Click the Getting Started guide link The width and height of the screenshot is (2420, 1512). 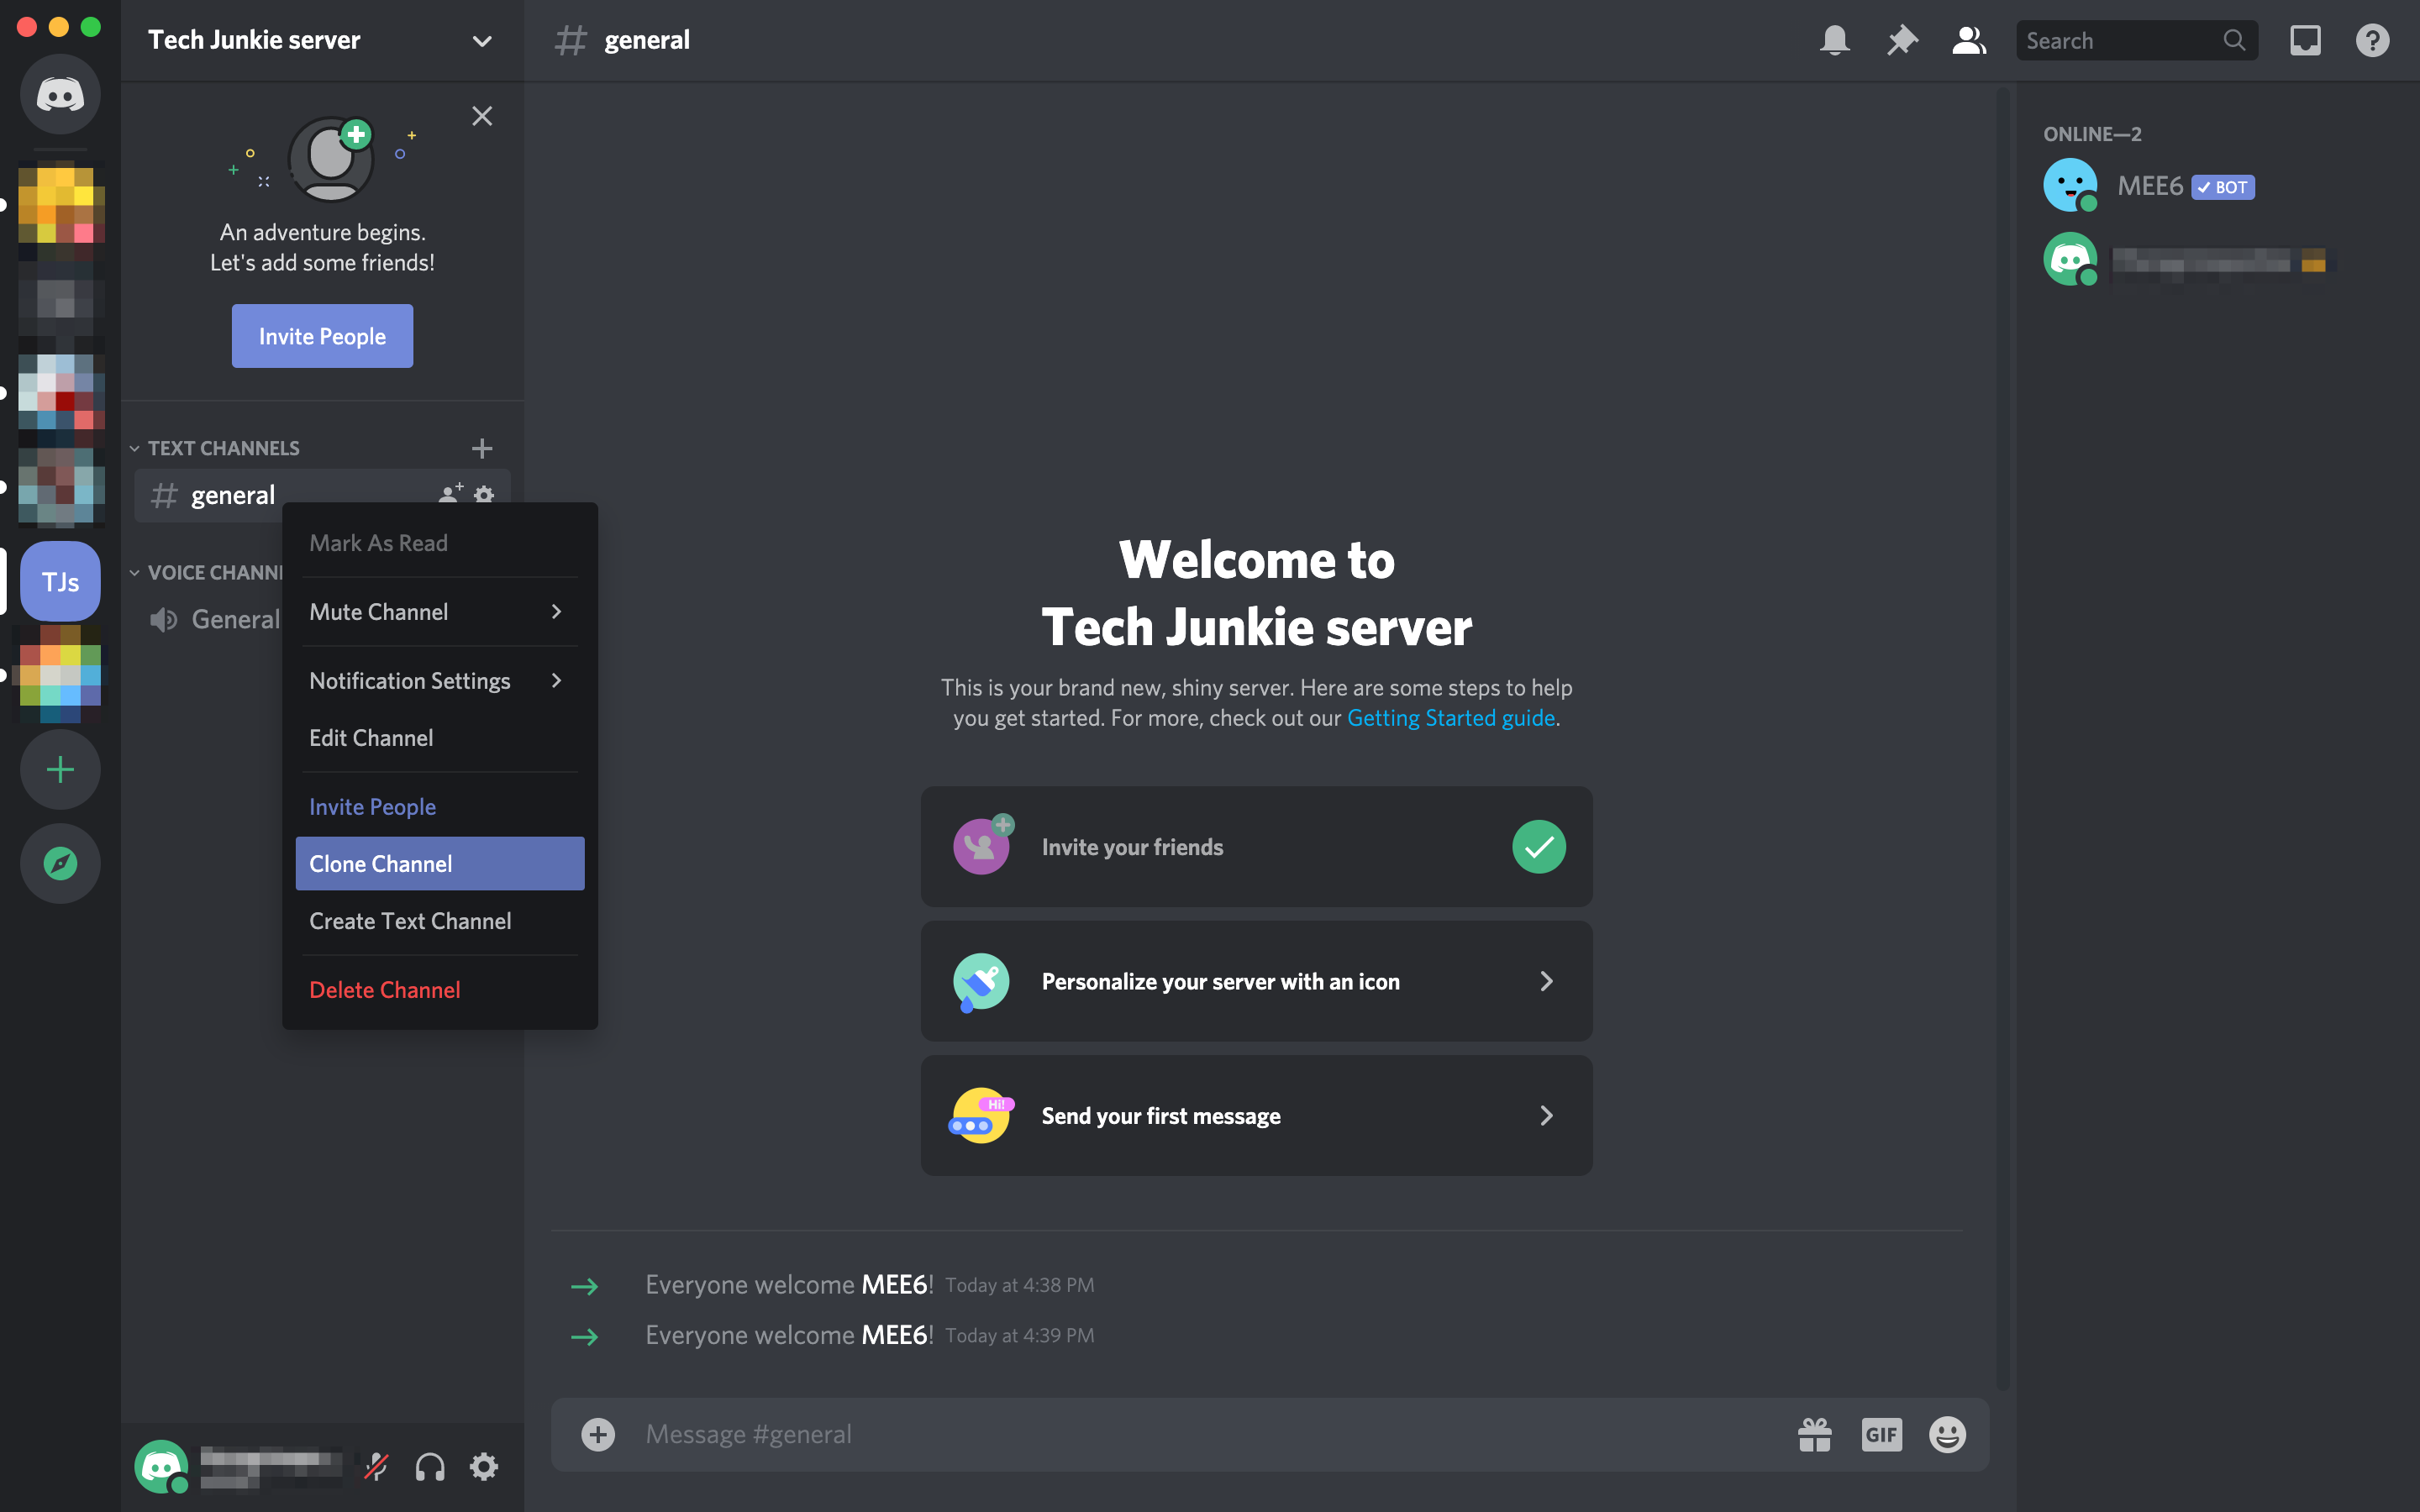(x=1451, y=717)
